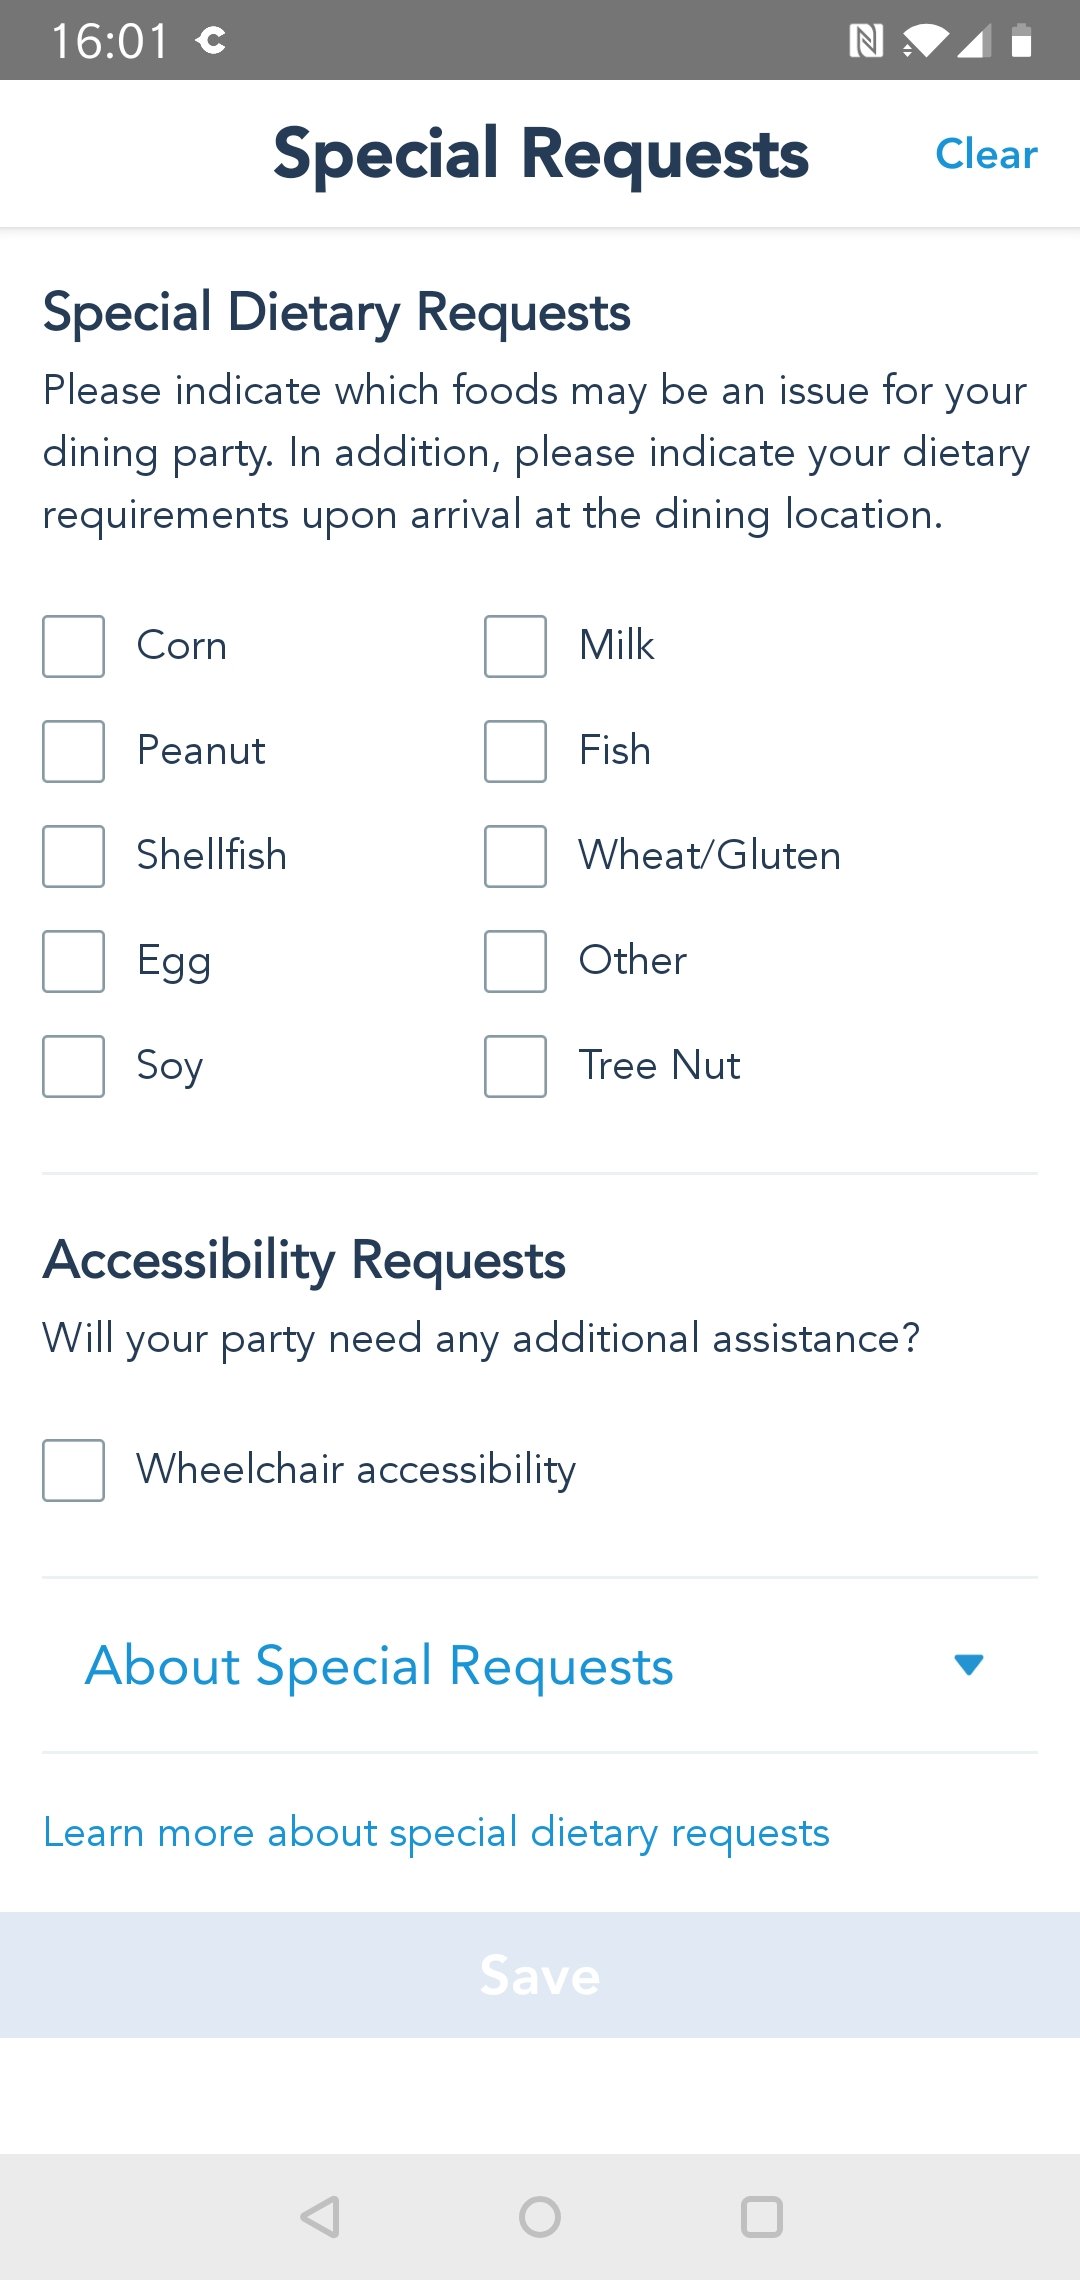Screen dimensions: 1080x2280
Task: Tap the Android back navigation icon
Action: [x=321, y=2217]
